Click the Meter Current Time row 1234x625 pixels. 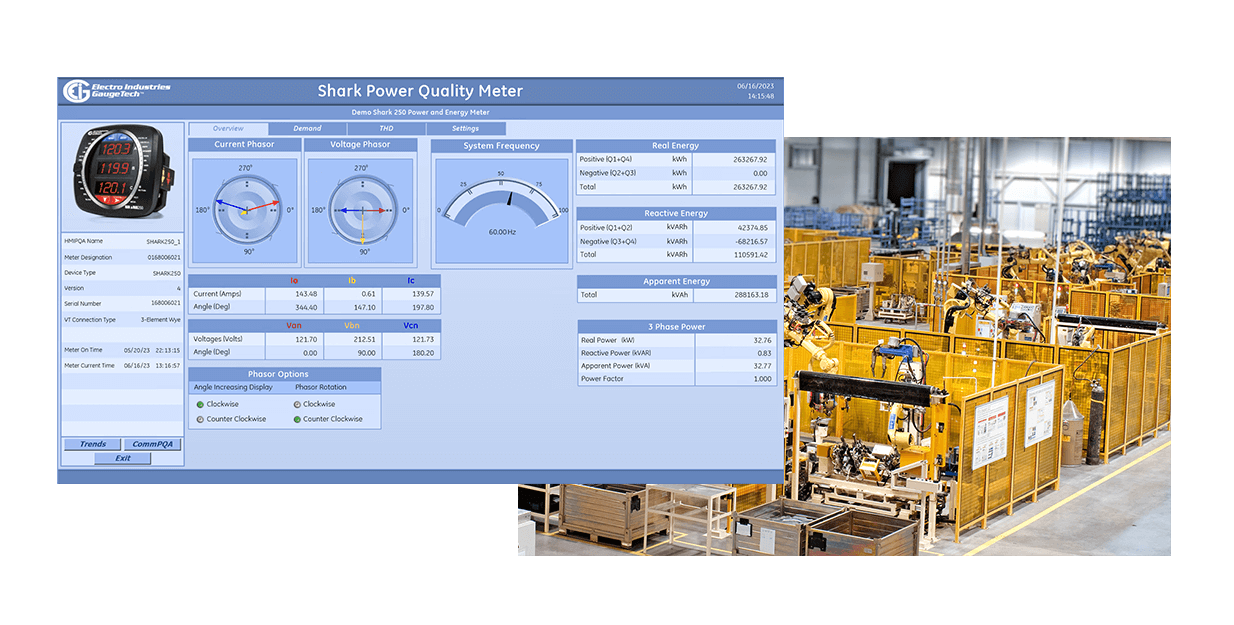pos(122,366)
